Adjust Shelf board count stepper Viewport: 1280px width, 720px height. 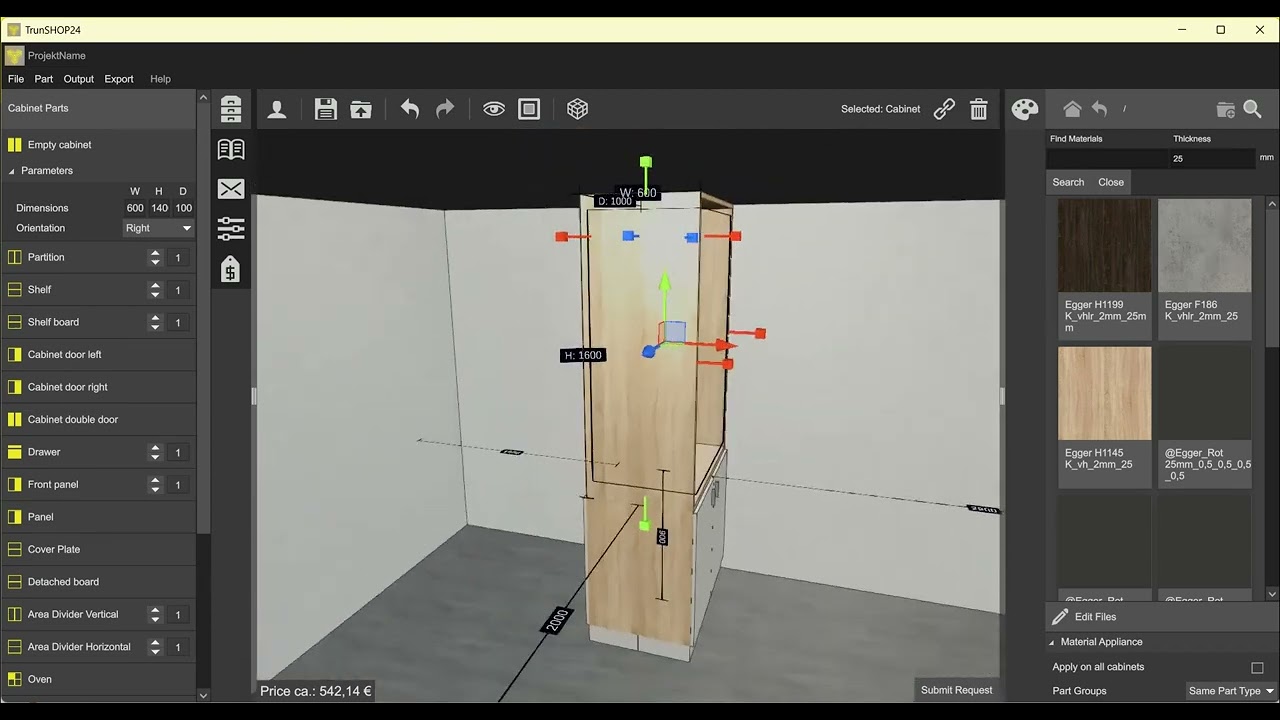[x=155, y=322]
